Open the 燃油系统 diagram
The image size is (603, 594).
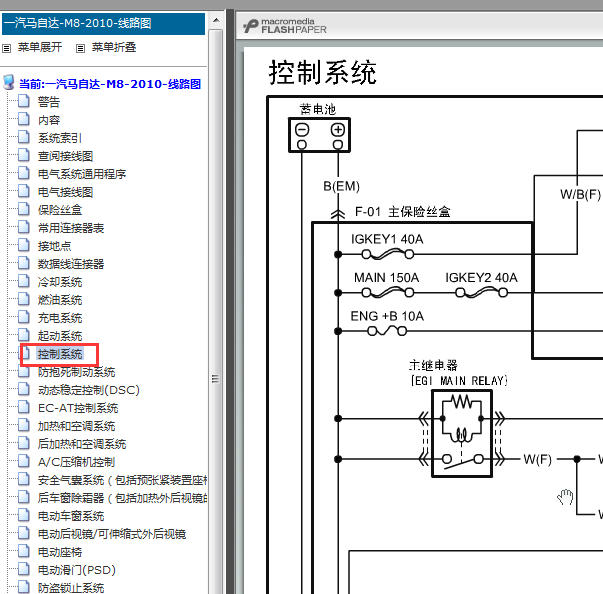tap(60, 300)
